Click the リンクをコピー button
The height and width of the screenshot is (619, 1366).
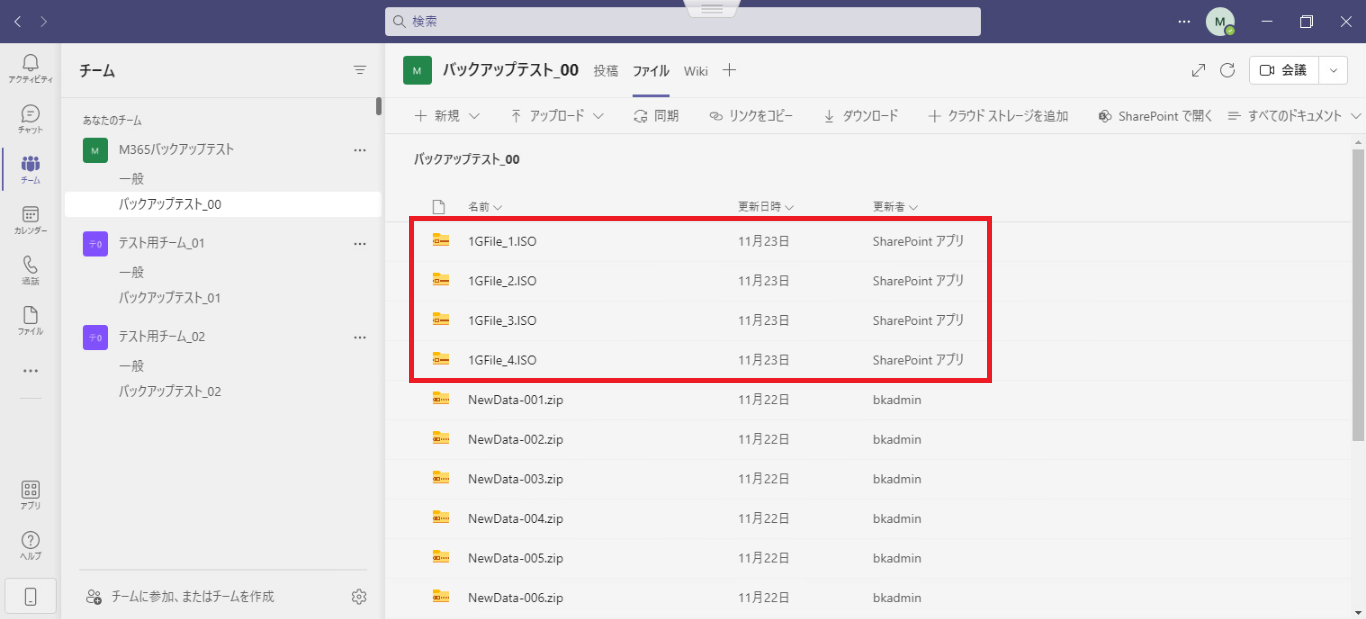[x=750, y=116]
